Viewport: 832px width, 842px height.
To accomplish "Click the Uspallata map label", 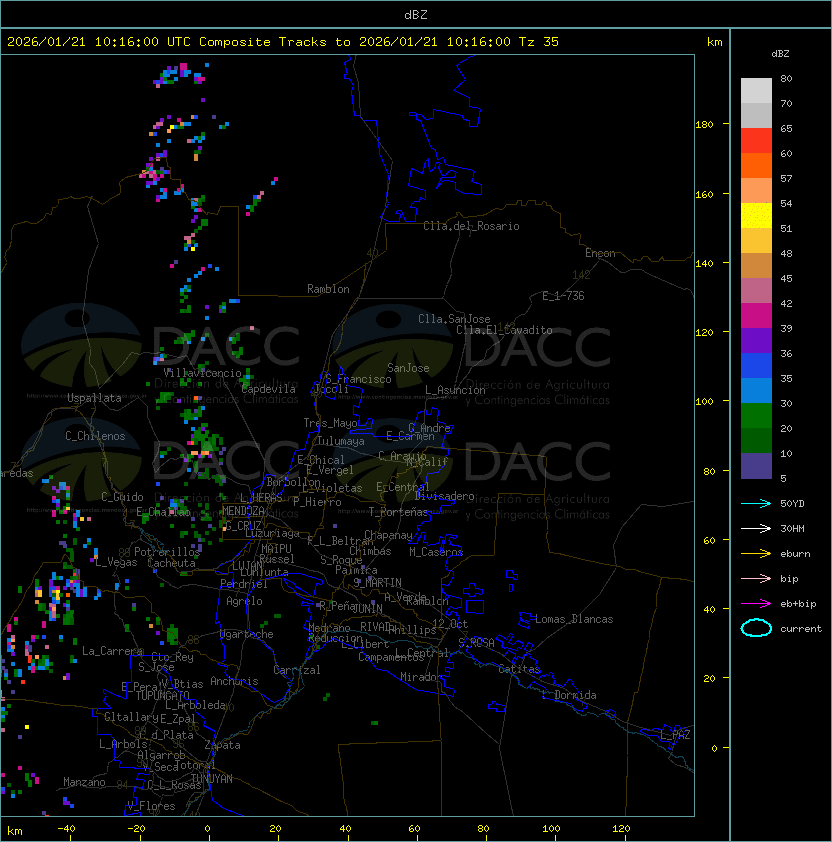I will [x=95, y=398].
